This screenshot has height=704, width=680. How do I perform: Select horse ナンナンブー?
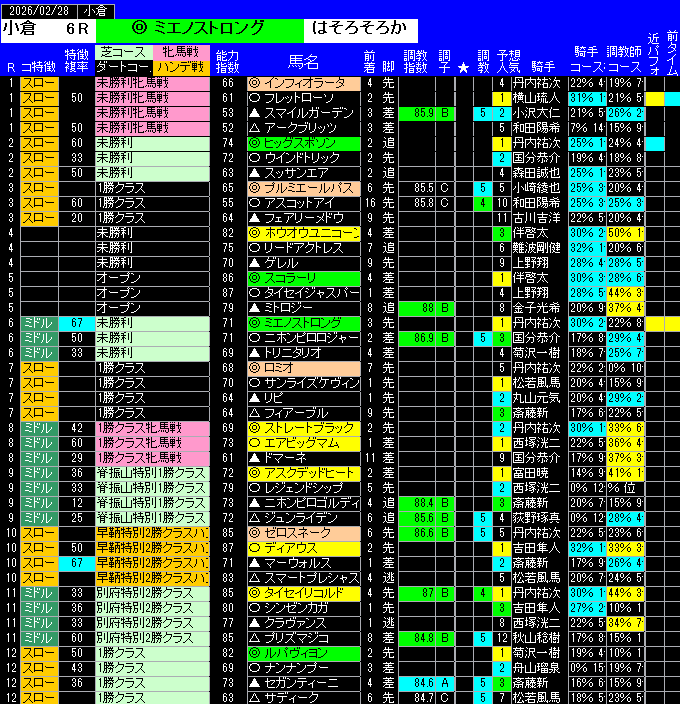click(x=304, y=668)
